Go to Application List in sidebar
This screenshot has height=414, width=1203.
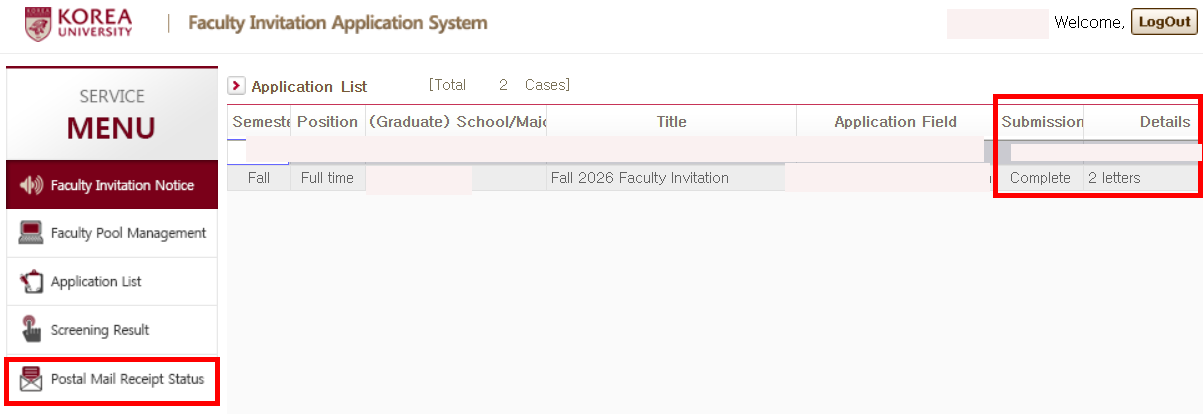click(x=96, y=282)
